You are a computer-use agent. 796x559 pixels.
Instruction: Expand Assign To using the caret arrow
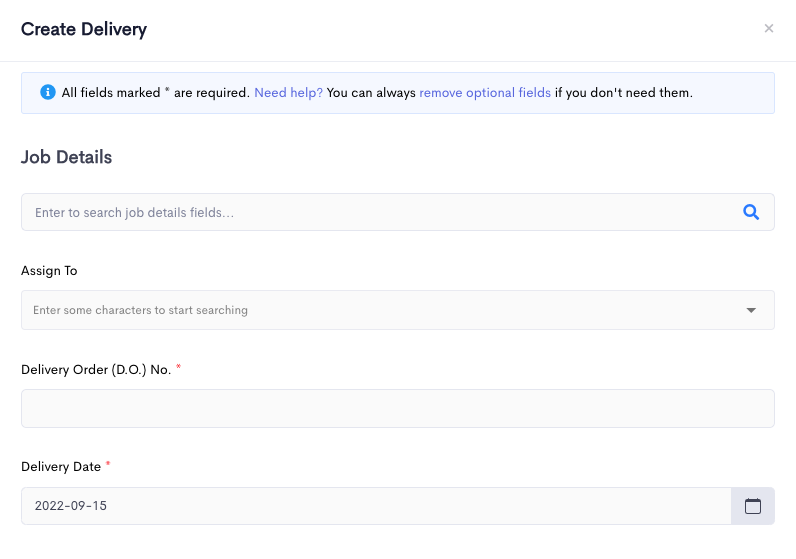coord(751,310)
